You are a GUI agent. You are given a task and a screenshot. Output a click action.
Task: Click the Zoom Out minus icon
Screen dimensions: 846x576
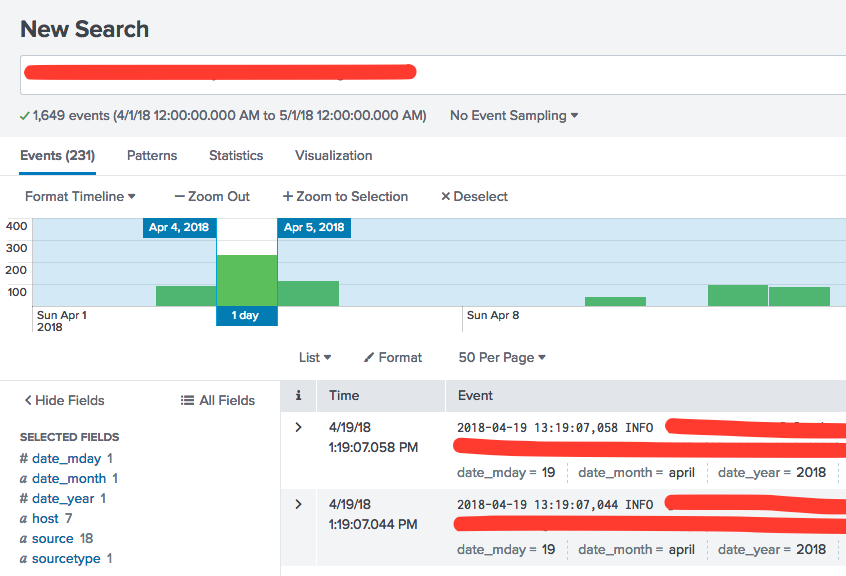(x=180, y=197)
